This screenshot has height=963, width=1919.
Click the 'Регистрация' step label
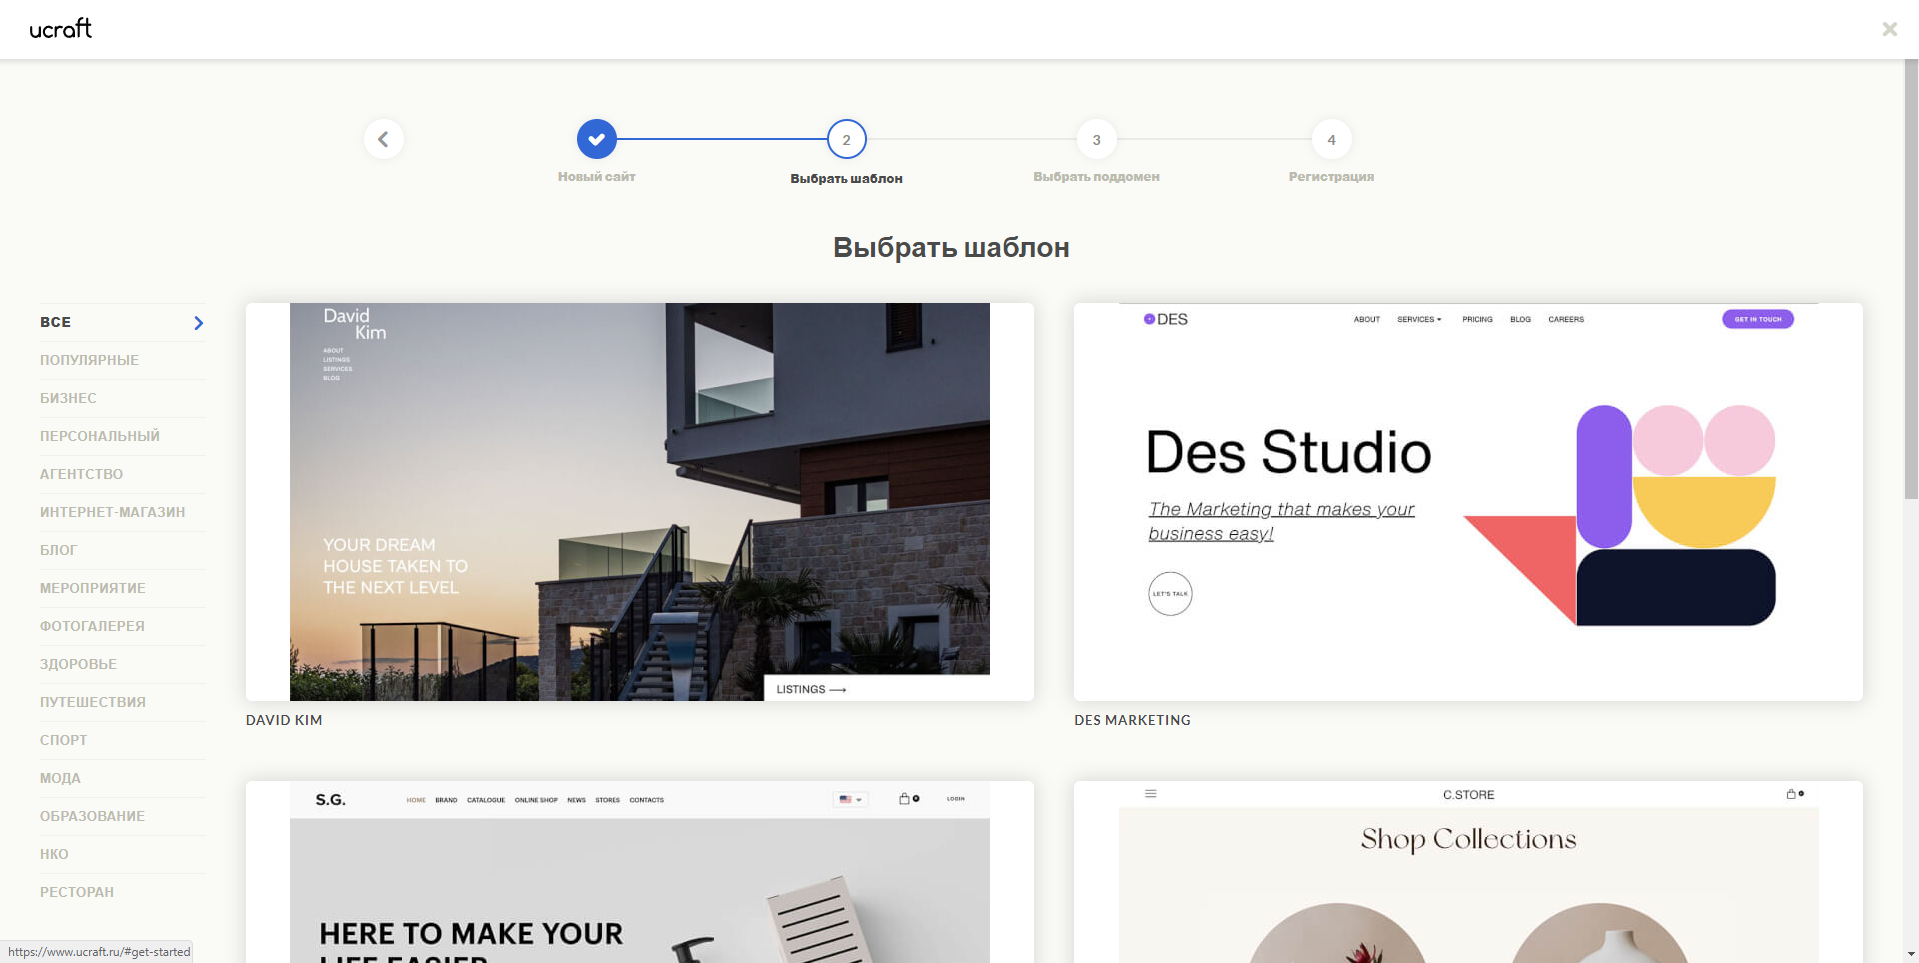pos(1331,177)
